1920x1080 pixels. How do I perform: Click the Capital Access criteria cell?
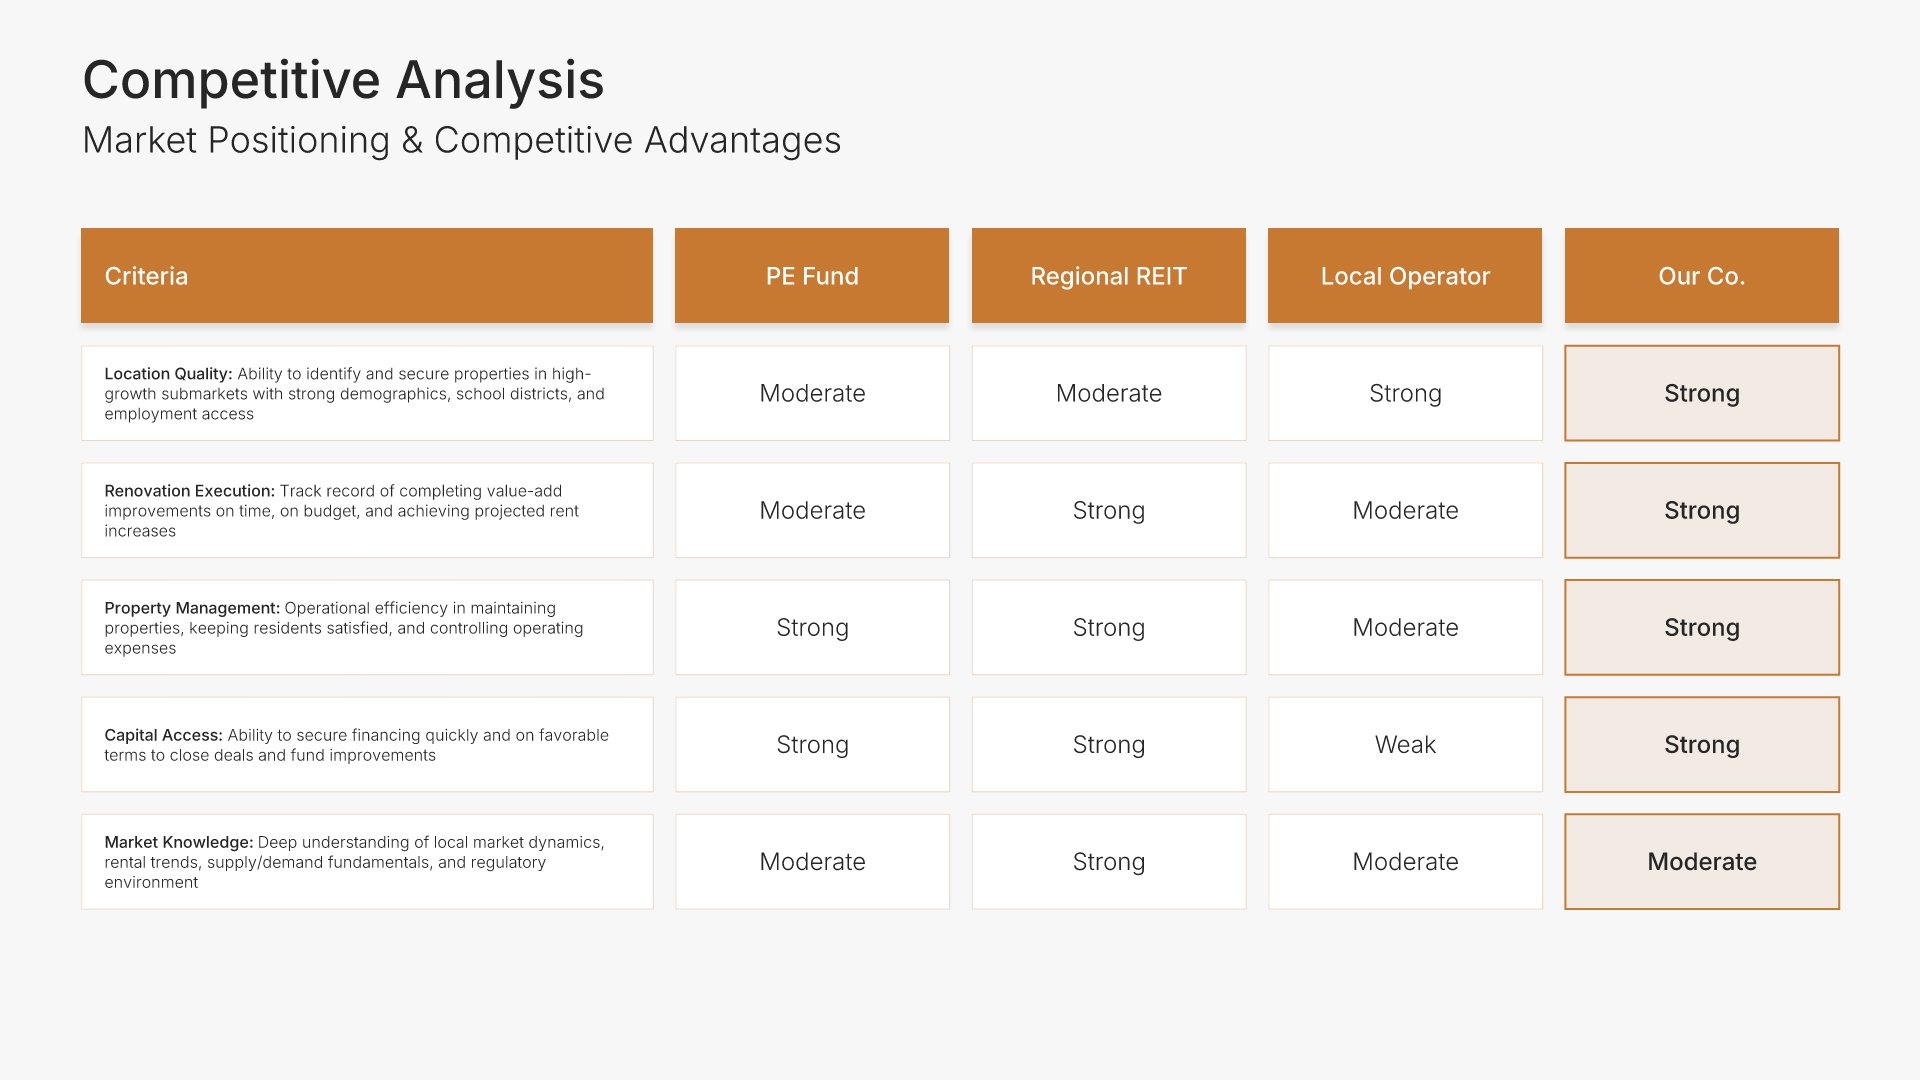(366, 745)
